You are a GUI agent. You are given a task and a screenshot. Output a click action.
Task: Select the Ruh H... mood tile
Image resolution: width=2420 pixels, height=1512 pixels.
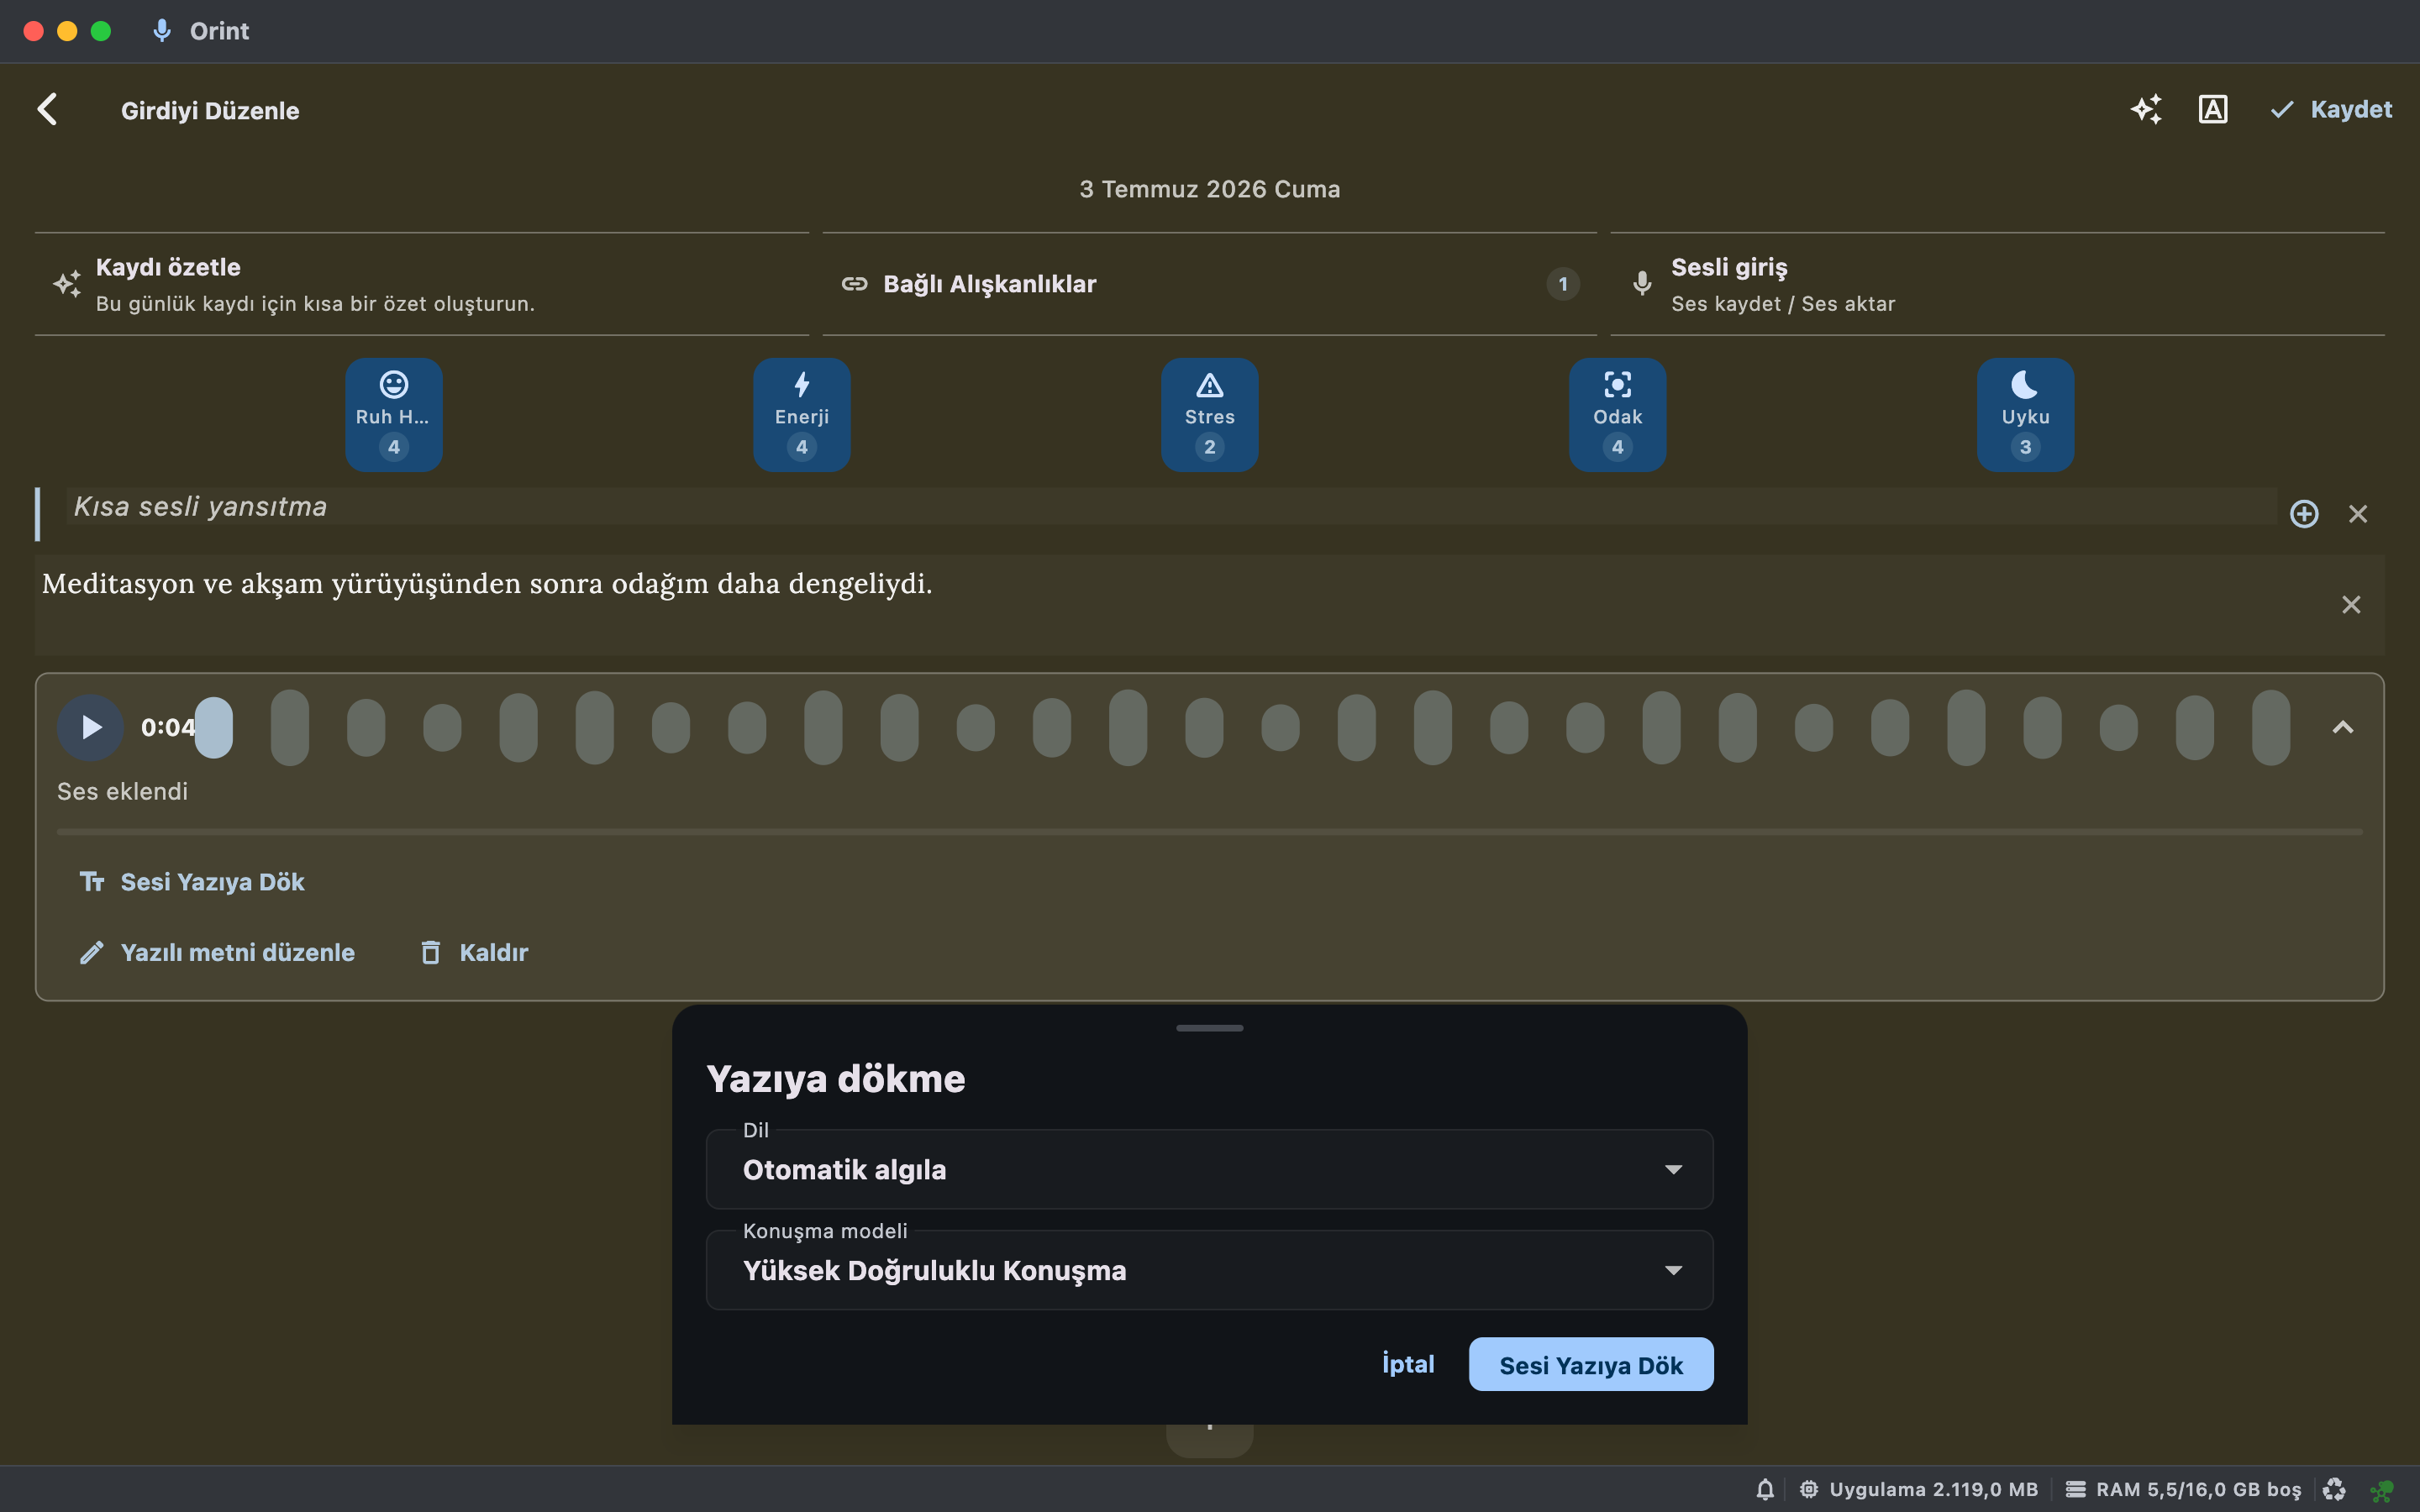point(394,414)
